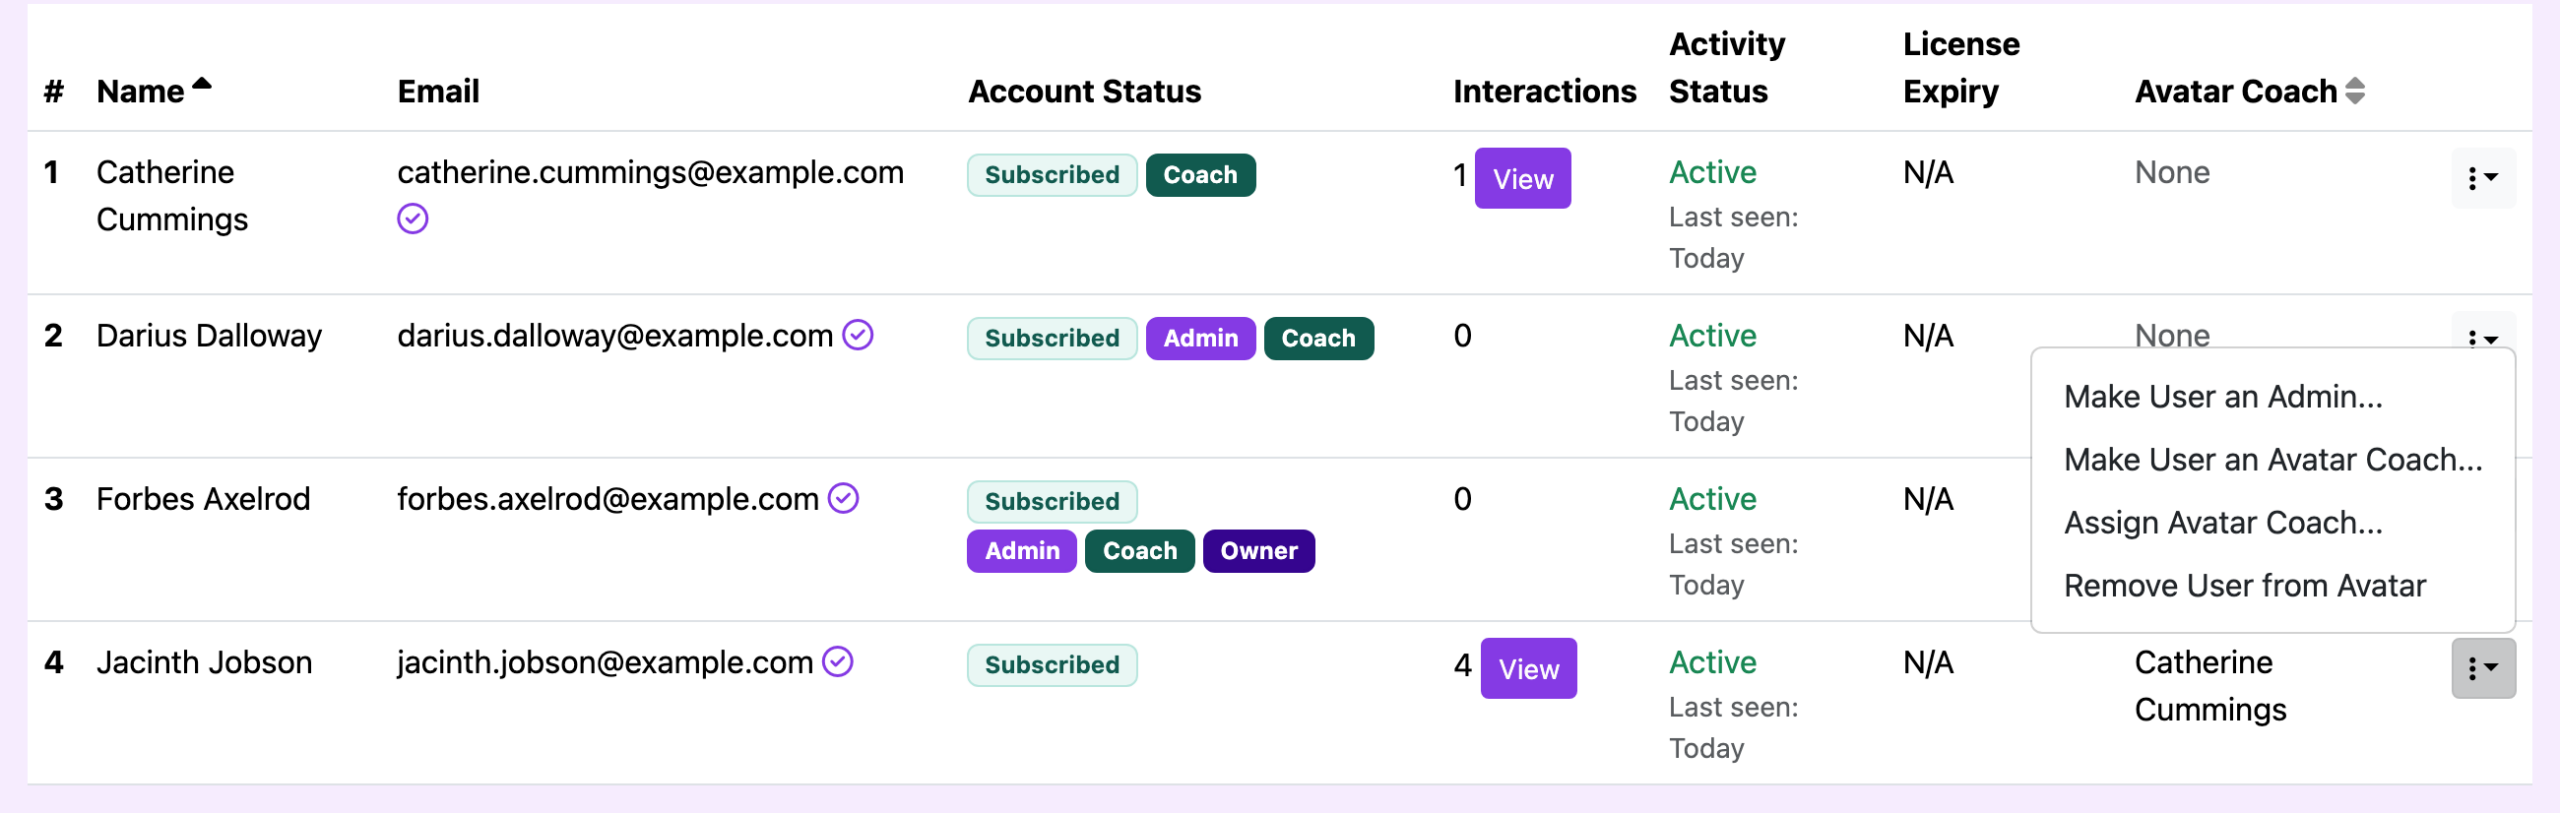Click Coach badge in Catherine's row
2560x813 pixels.
coord(1200,175)
